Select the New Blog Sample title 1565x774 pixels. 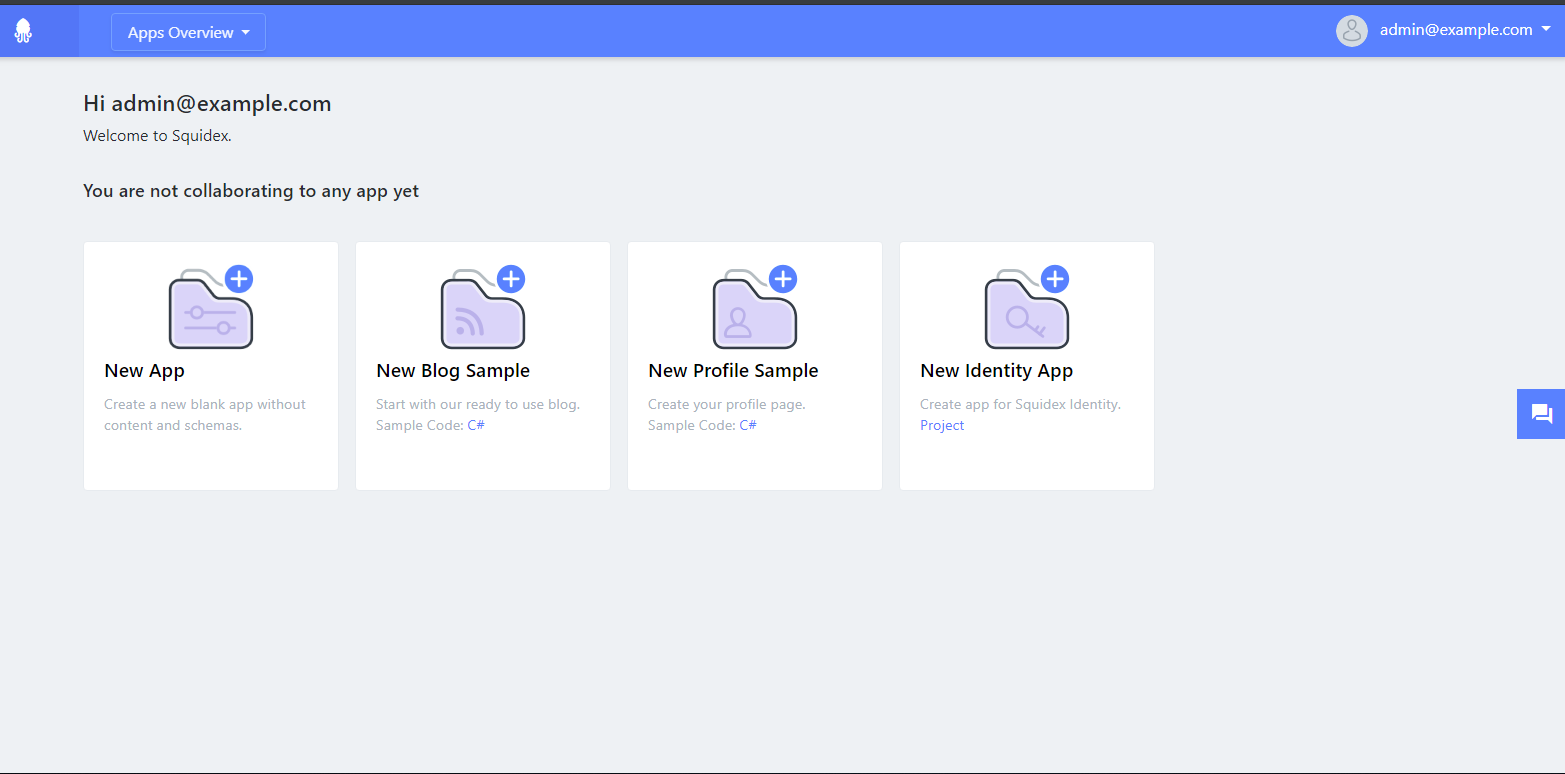click(453, 371)
